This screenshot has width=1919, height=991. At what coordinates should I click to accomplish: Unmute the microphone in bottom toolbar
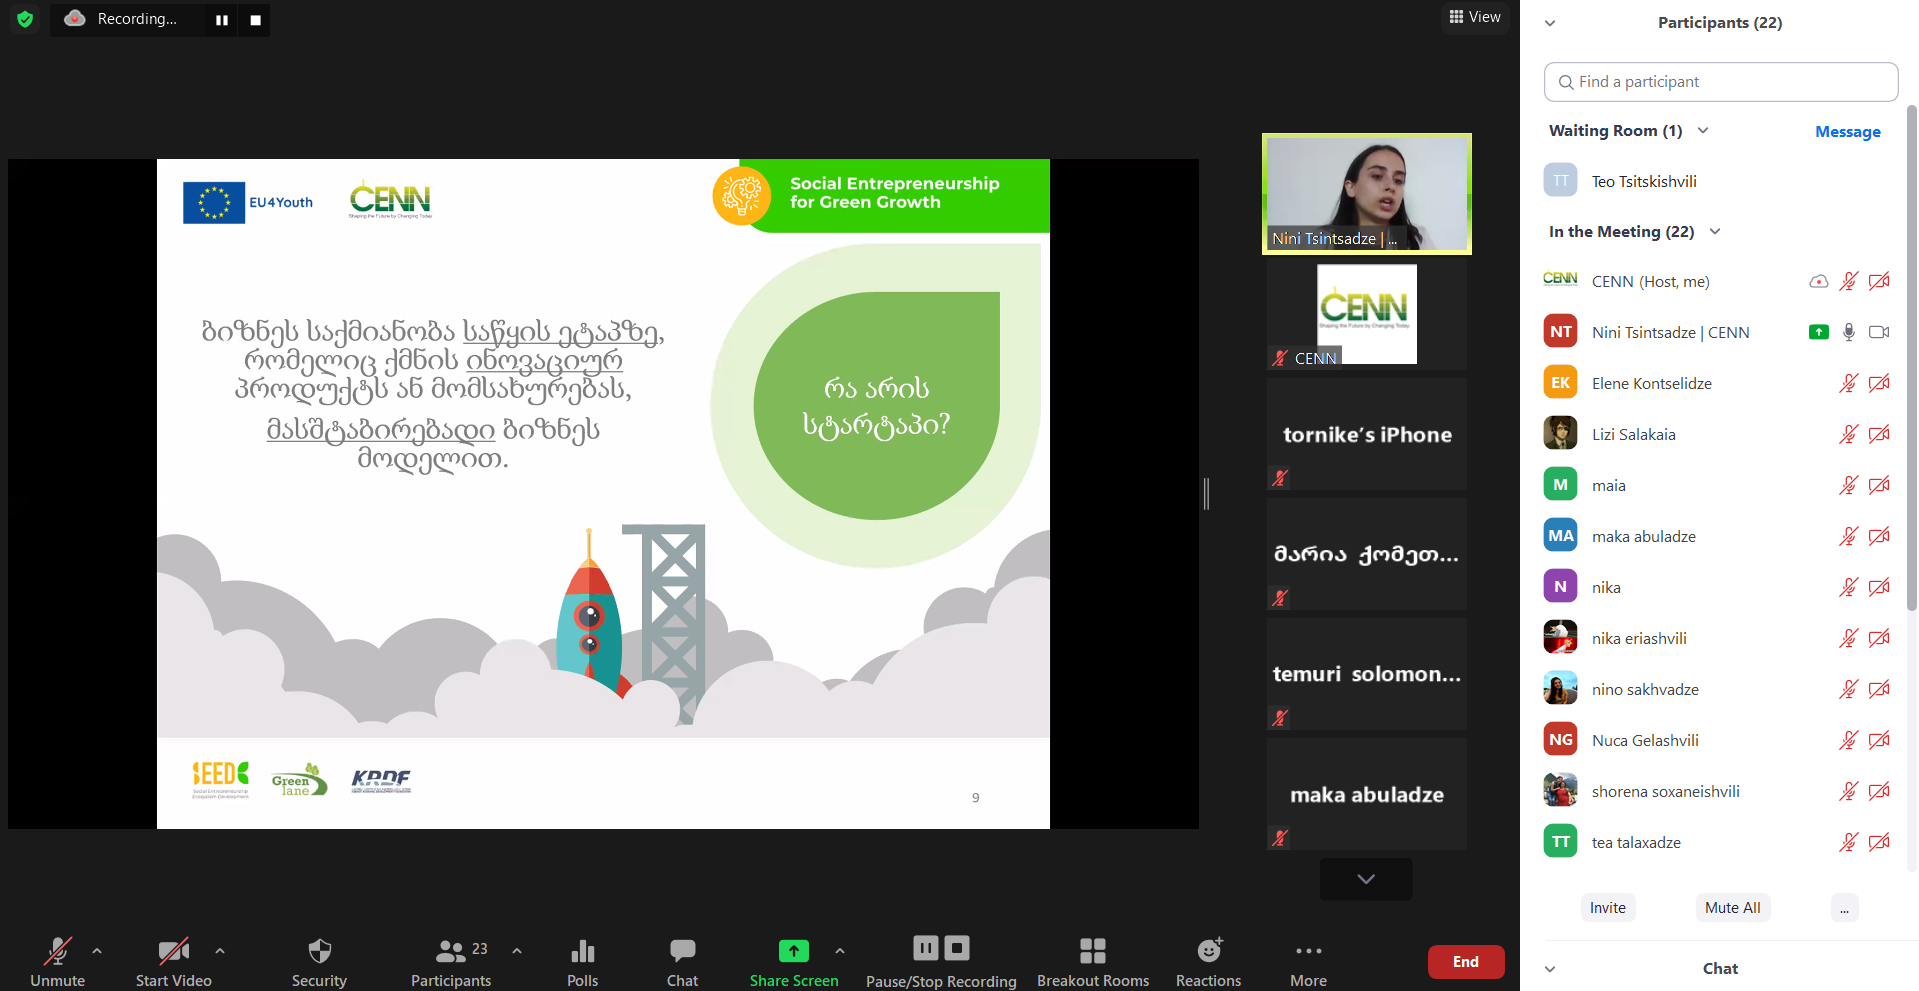(x=58, y=951)
